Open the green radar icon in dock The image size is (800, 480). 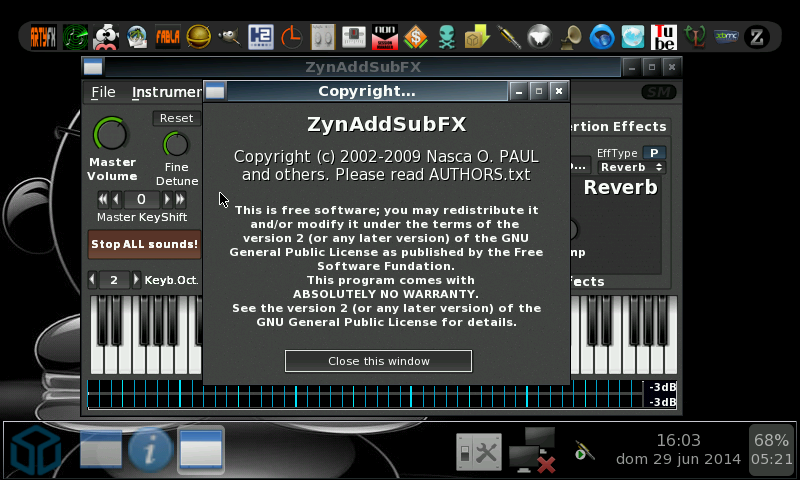(x=75, y=37)
